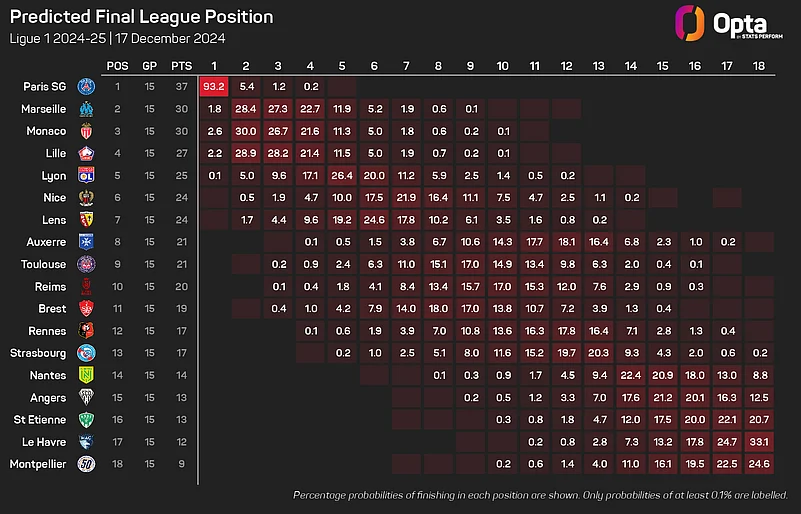Click the Rennes club crest
The height and width of the screenshot is (514, 801).
(x=87, y=330)
